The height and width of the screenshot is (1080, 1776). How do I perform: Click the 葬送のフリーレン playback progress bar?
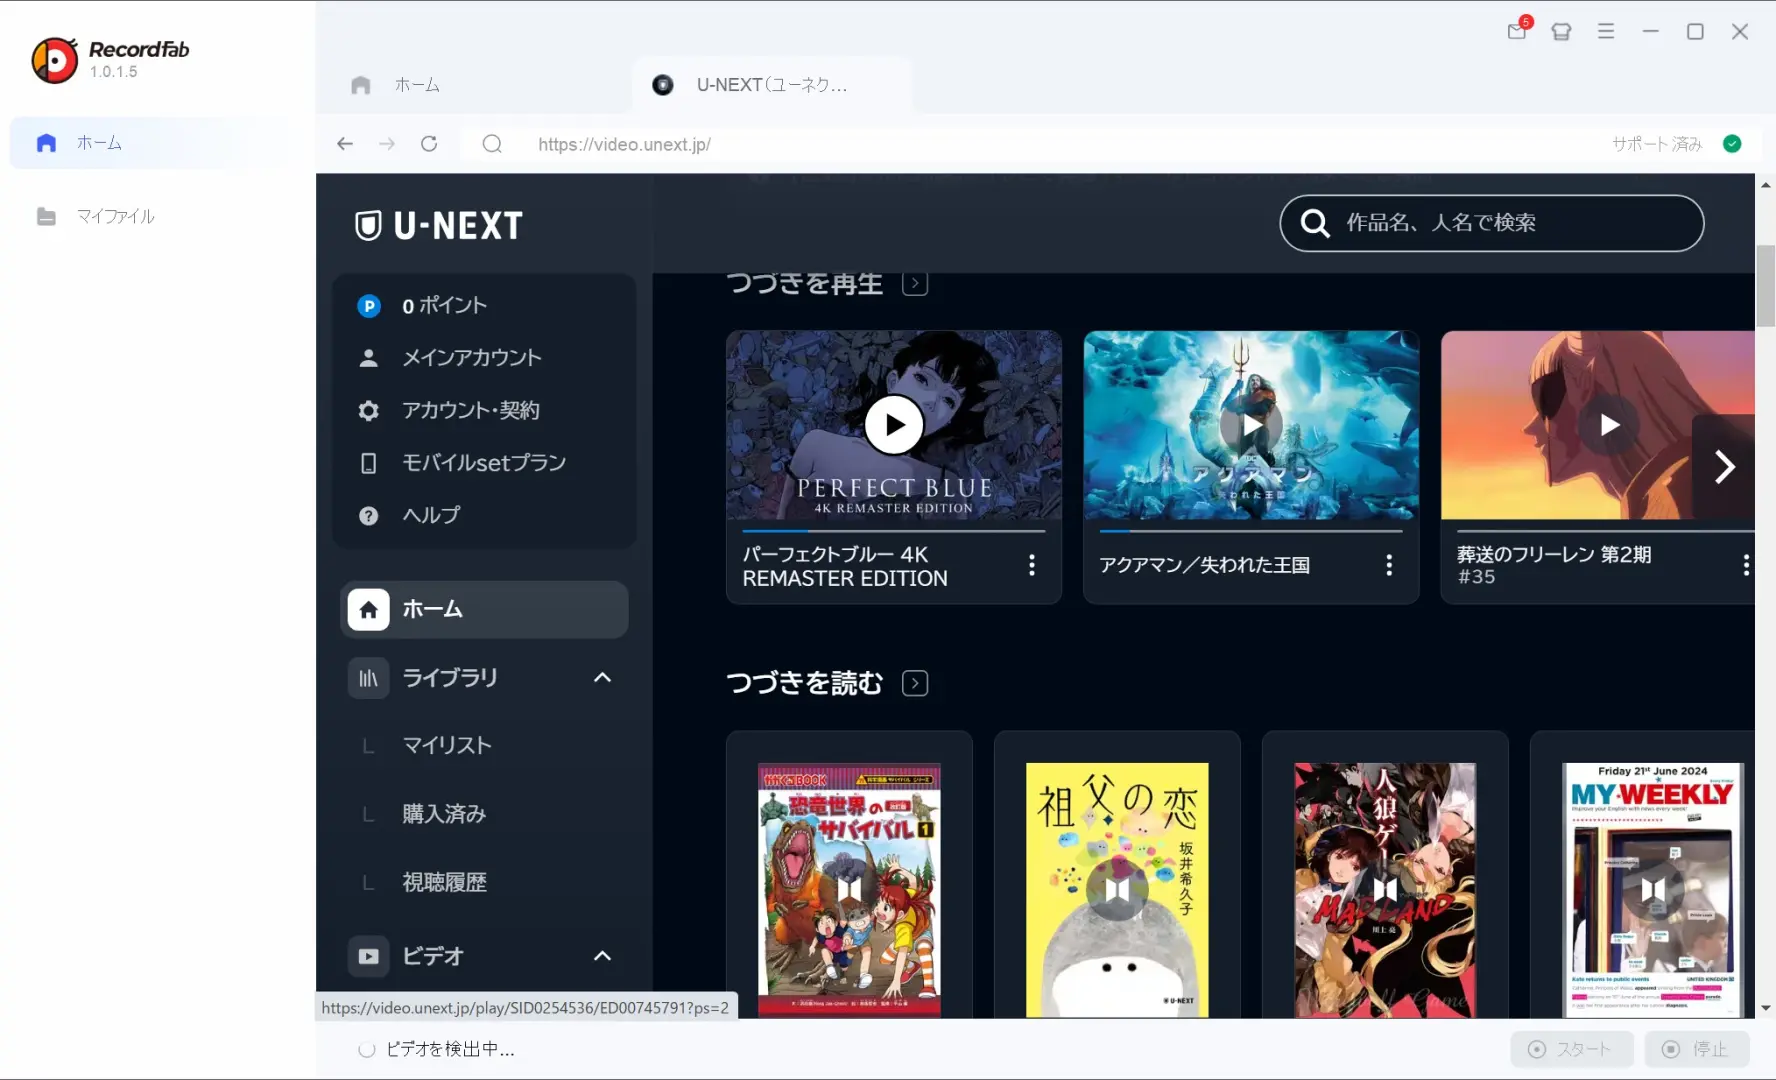[1606, 531]
